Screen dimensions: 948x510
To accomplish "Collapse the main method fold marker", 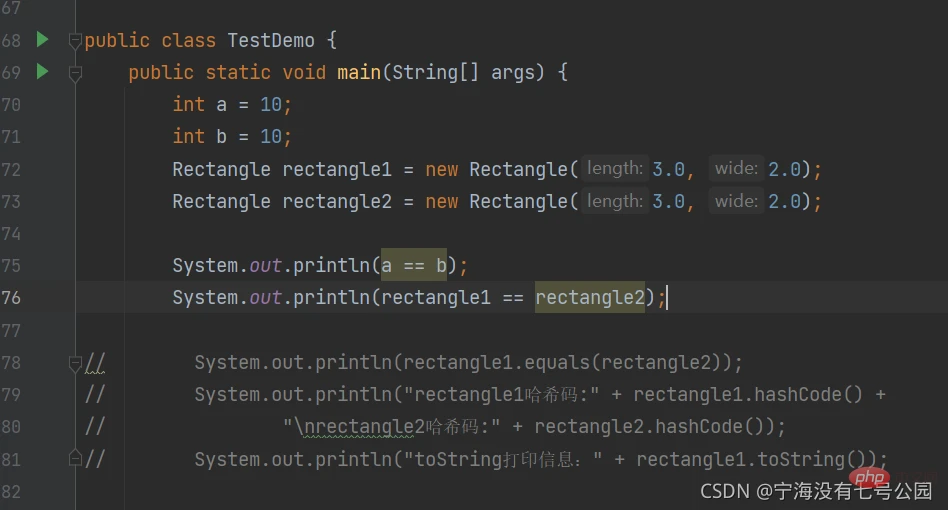I will (x=75, y=73).
